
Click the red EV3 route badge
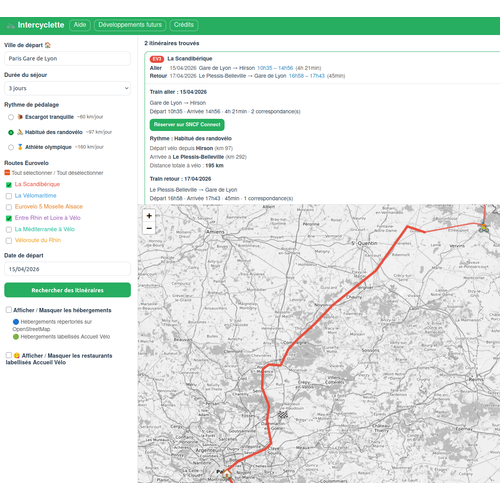click(x=156, y=59)
